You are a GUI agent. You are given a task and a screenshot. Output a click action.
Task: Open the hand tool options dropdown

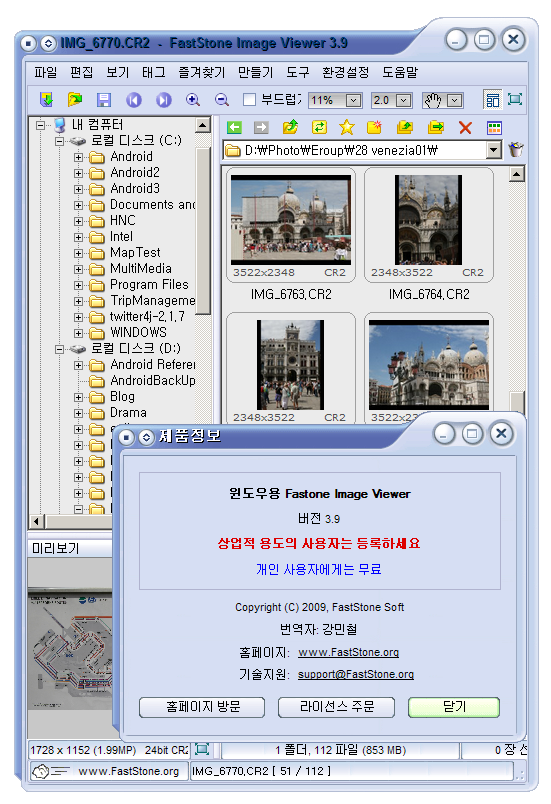pos(455,100)
